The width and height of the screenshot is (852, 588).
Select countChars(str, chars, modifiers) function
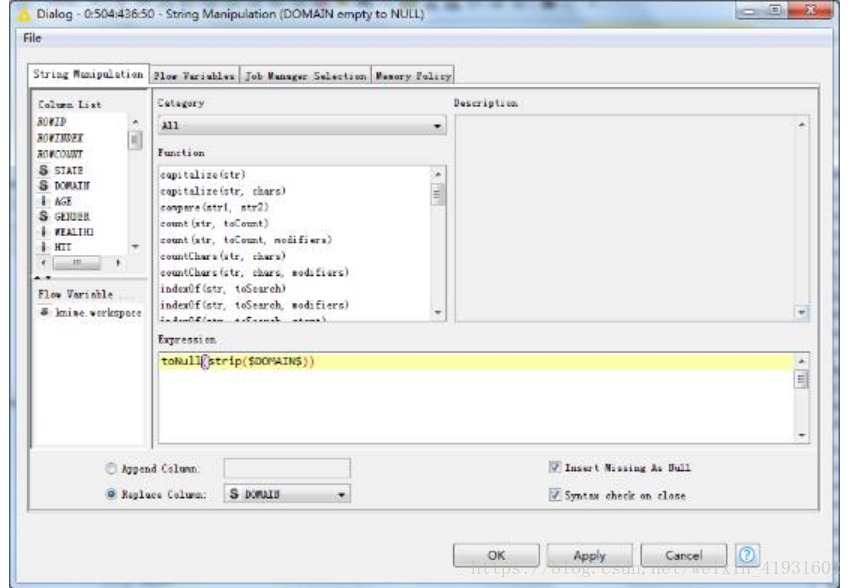click(254, 272)
